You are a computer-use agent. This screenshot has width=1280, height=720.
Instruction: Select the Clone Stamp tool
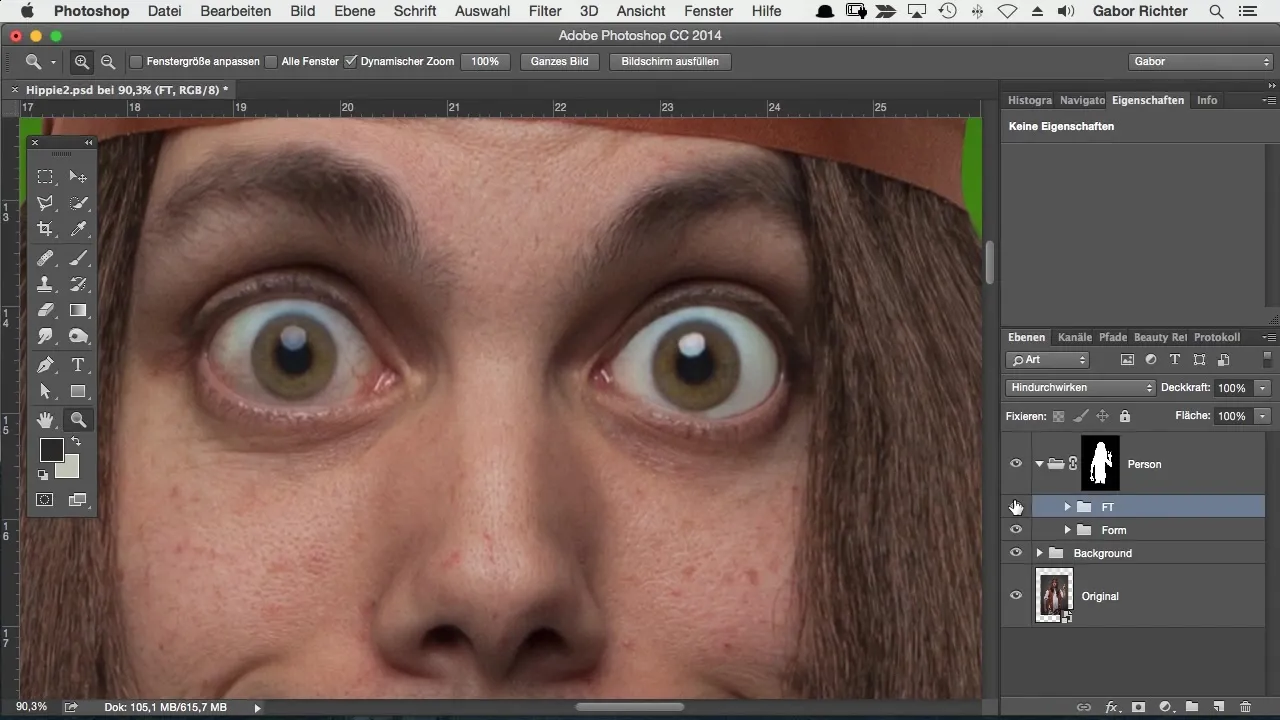45,285
